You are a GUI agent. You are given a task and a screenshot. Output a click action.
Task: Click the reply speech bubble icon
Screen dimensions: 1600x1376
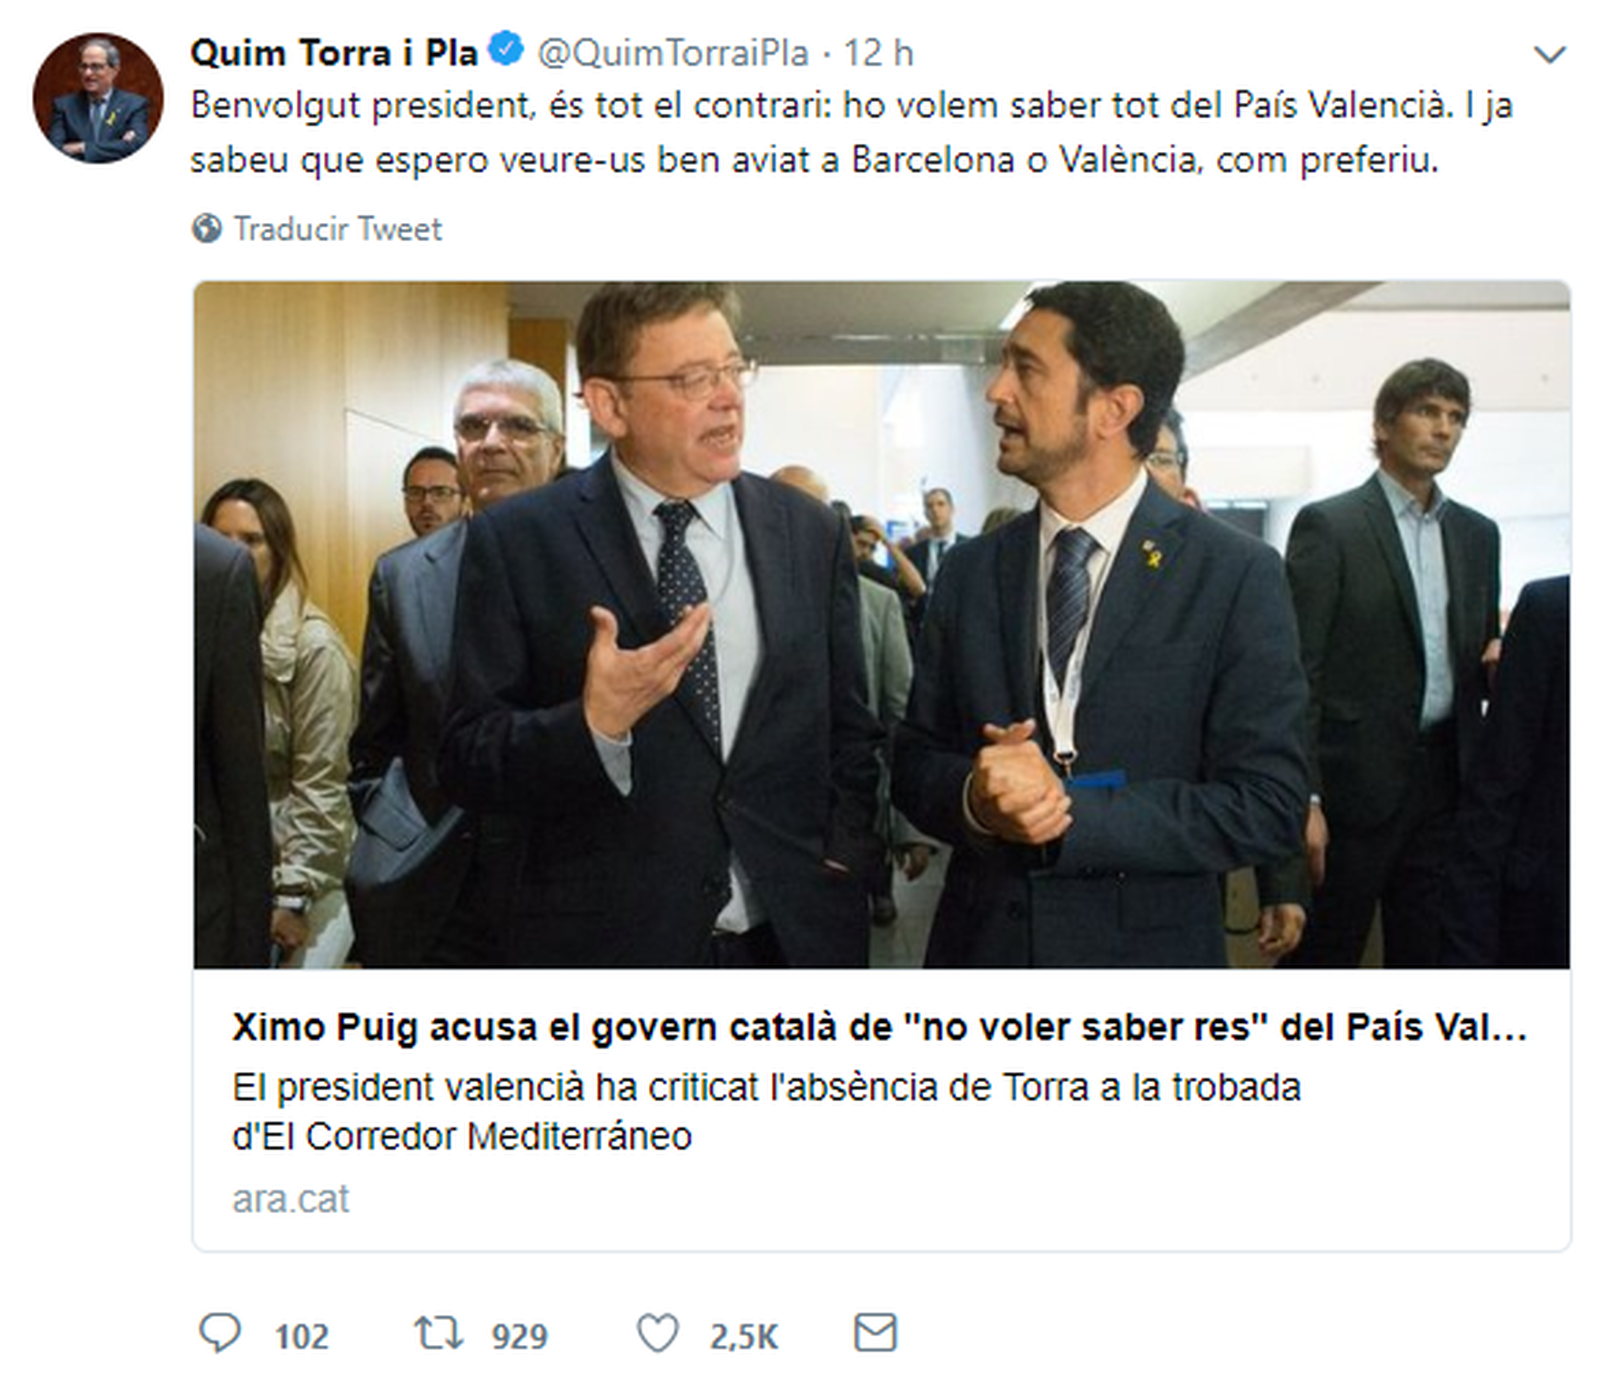click(x=220, y=1333)
